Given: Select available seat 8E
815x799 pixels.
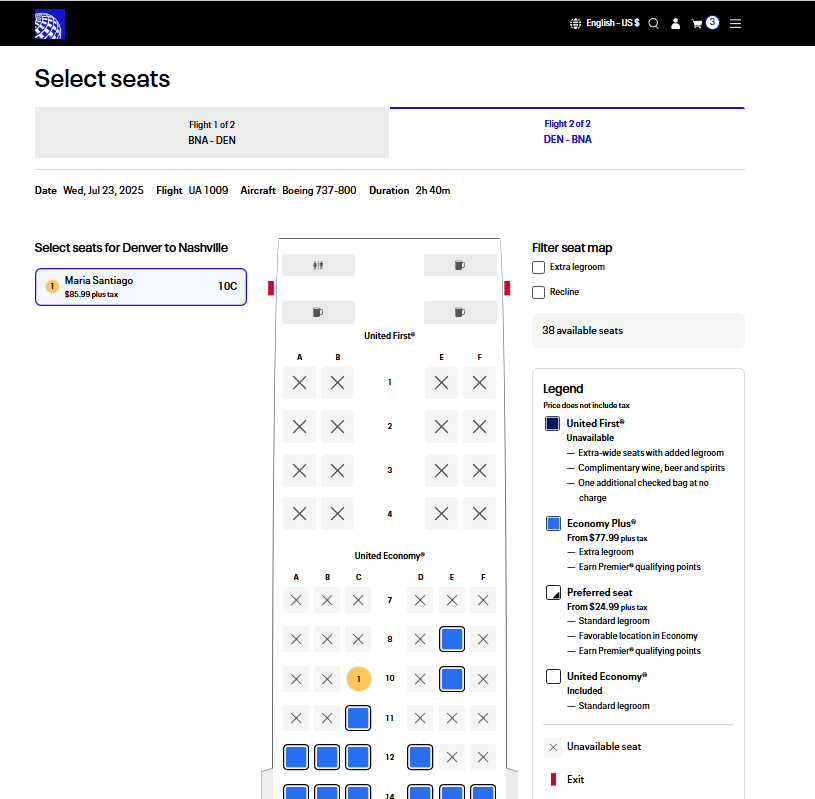Looking at the screenshot, I should (452, 639).
